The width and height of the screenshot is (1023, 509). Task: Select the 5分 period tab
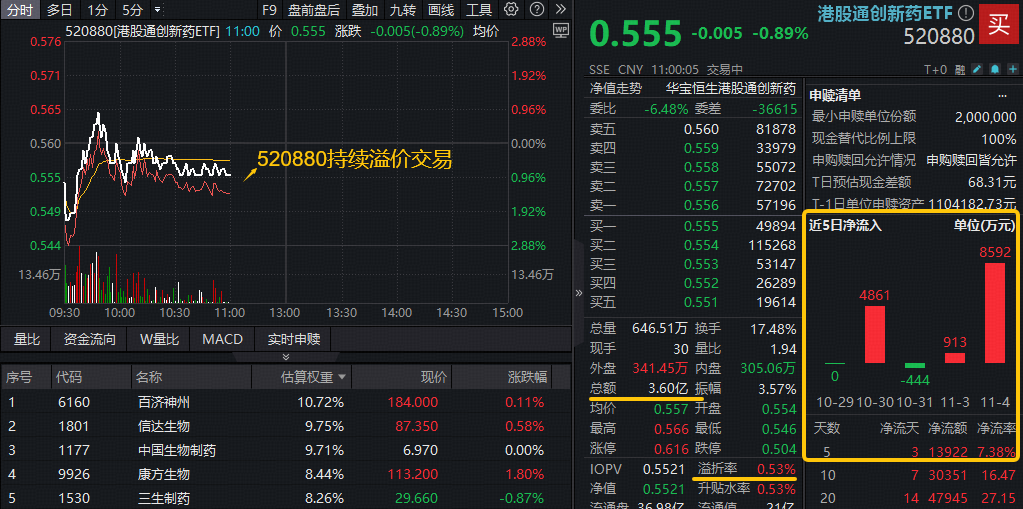[132, 10]
